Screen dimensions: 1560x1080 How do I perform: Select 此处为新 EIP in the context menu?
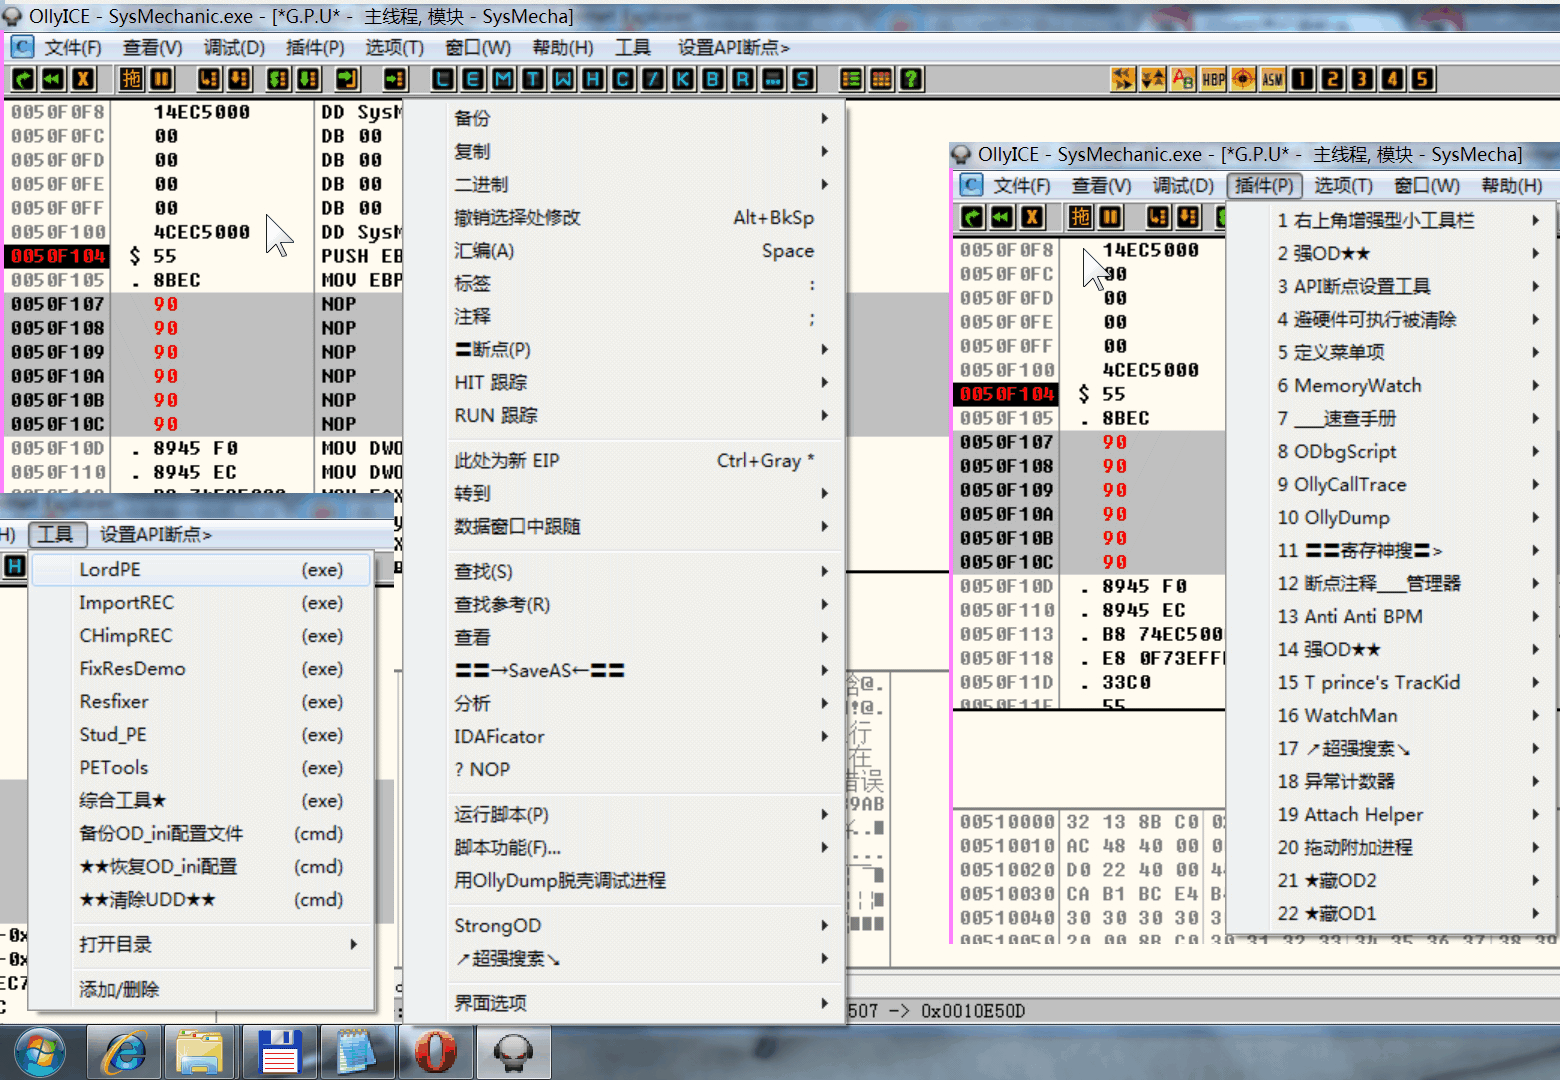pos(643,460)
